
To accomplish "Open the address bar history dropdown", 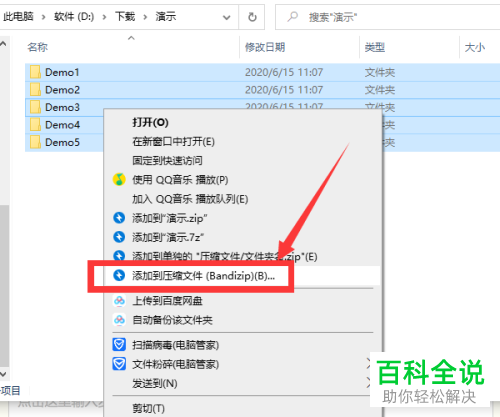I will [x=227, y=17].
